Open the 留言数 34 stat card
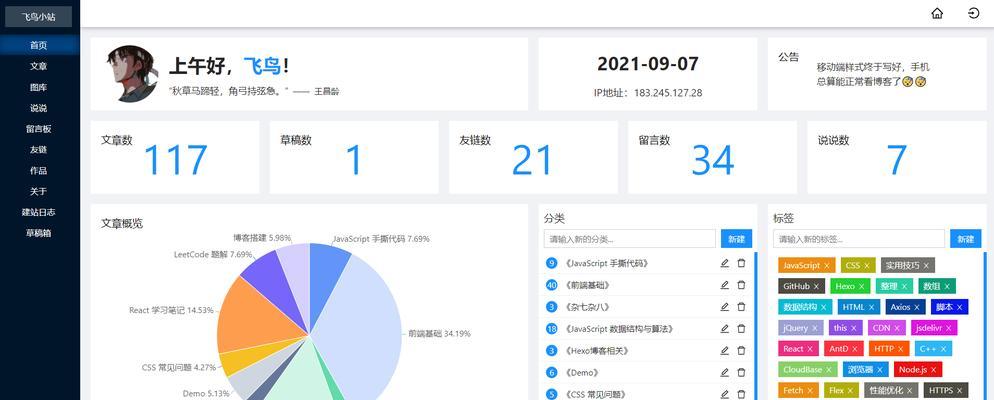Image resolution: width=994 pixels, height=400 pixels. click(713, 157)
